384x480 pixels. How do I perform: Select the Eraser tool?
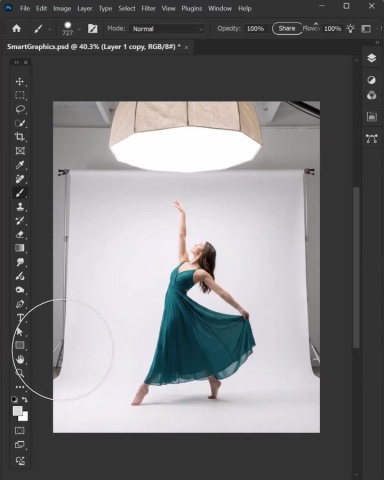coord(20,234)
